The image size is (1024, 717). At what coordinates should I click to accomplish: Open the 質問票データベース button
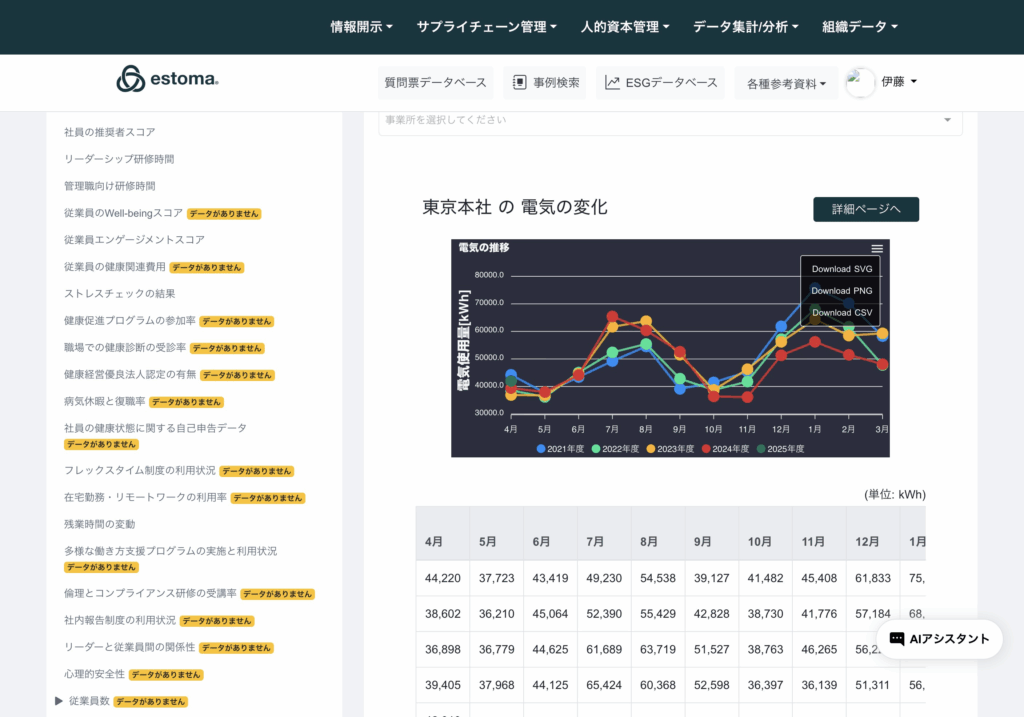436,83
